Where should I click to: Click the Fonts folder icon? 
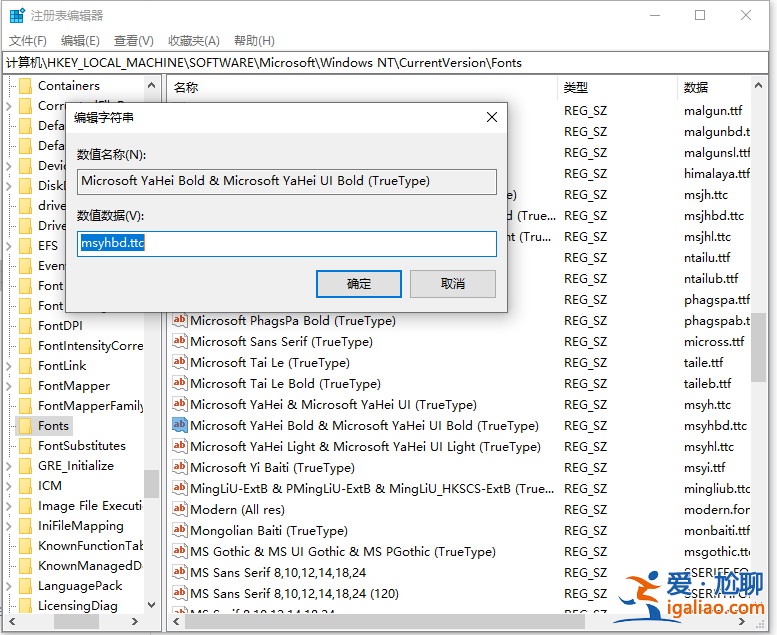click(25, 425)
